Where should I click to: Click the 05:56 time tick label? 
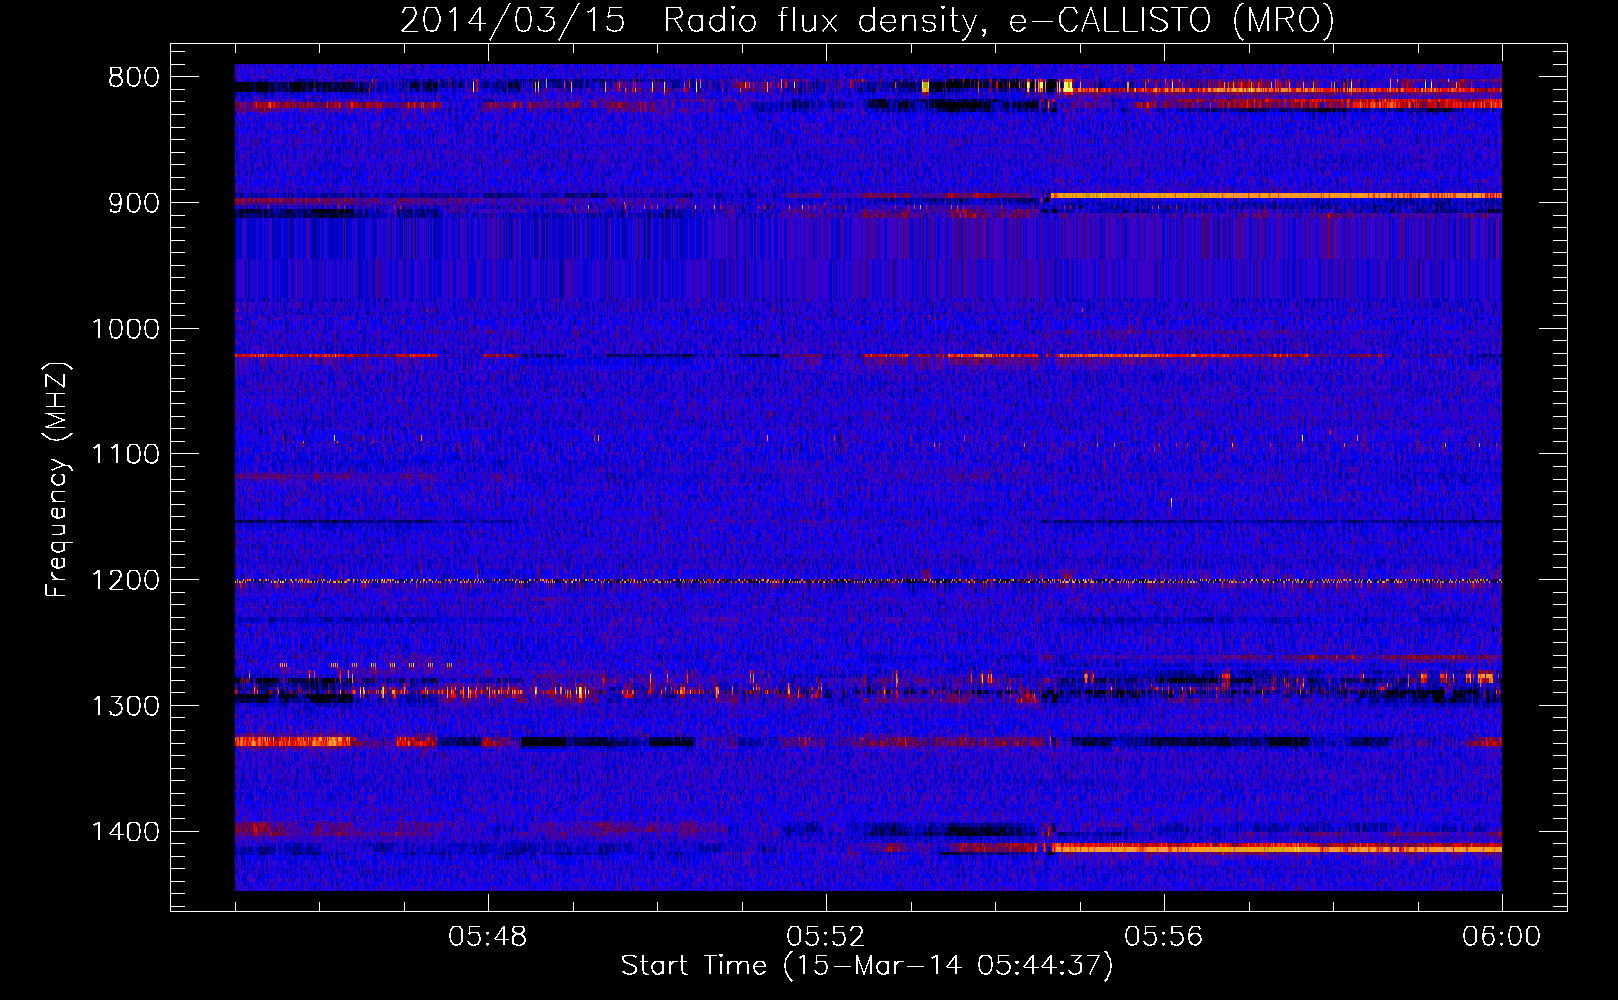tap(1164, 937)
